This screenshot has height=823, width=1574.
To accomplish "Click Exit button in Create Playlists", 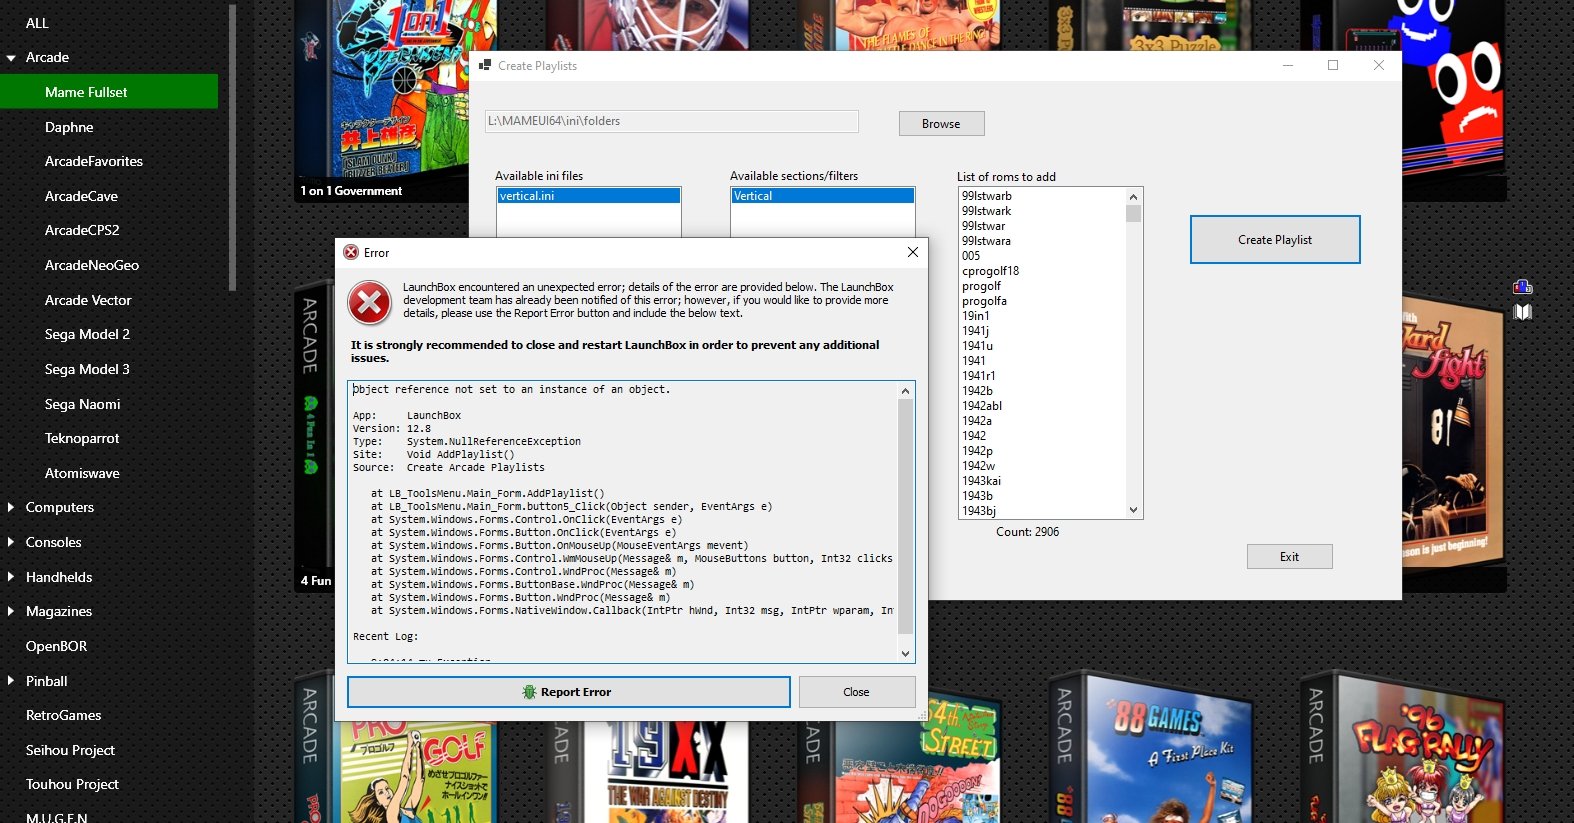I will (1289, 557).
